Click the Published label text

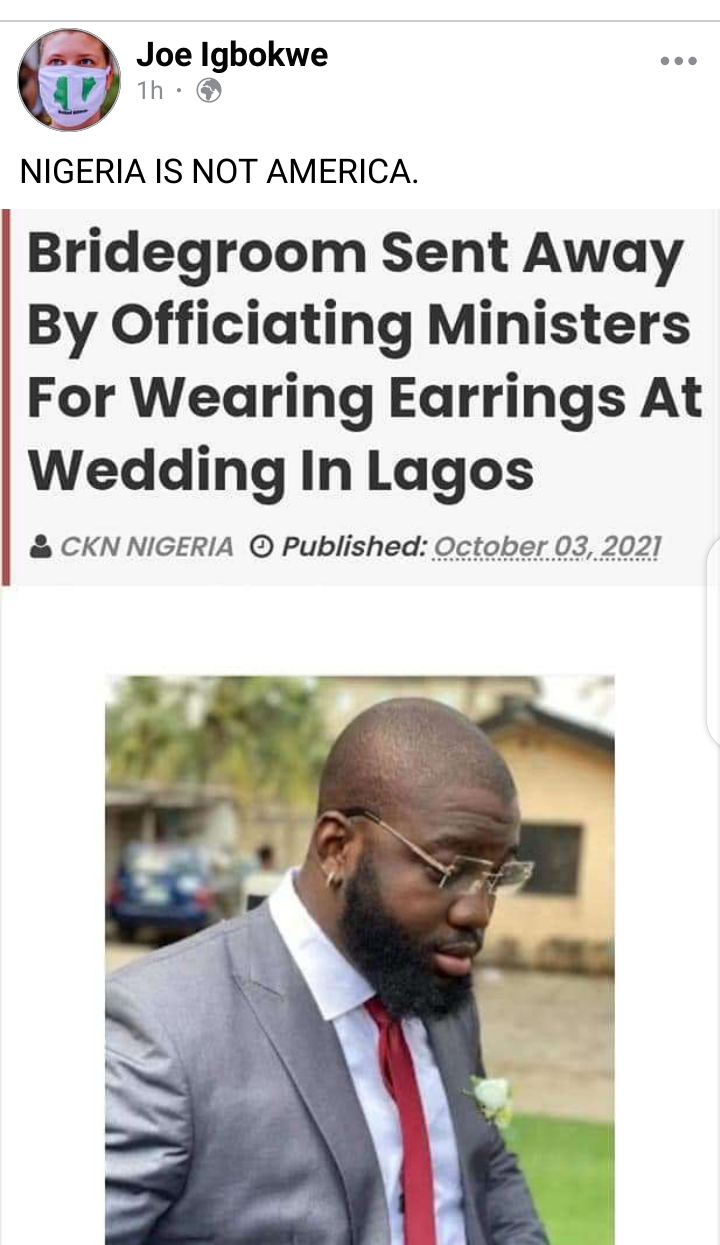pyautogui.click(x=355, y=547)
